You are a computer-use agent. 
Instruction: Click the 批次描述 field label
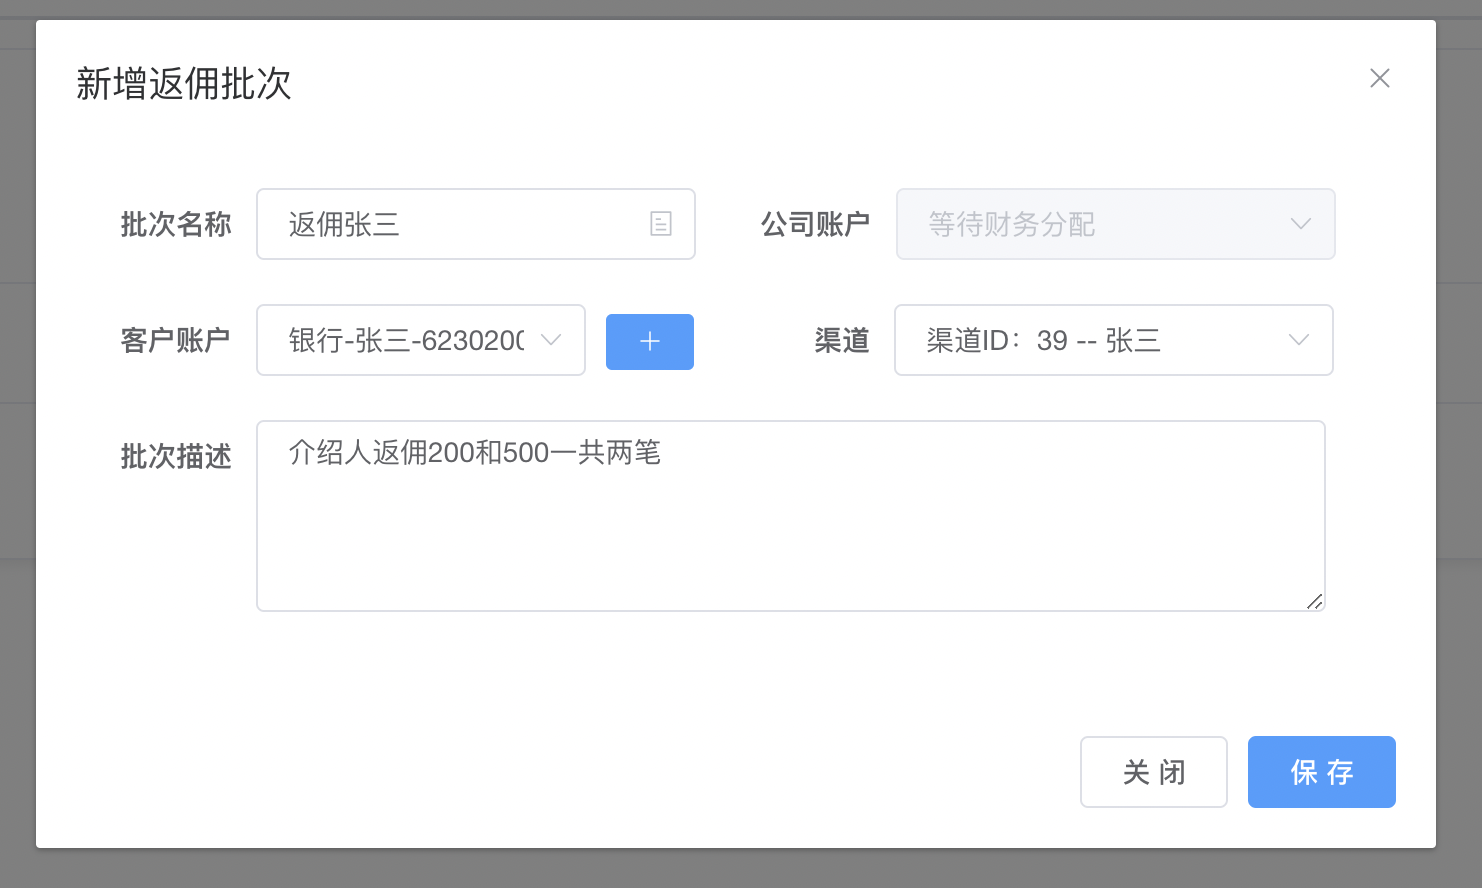pos(176,456)
